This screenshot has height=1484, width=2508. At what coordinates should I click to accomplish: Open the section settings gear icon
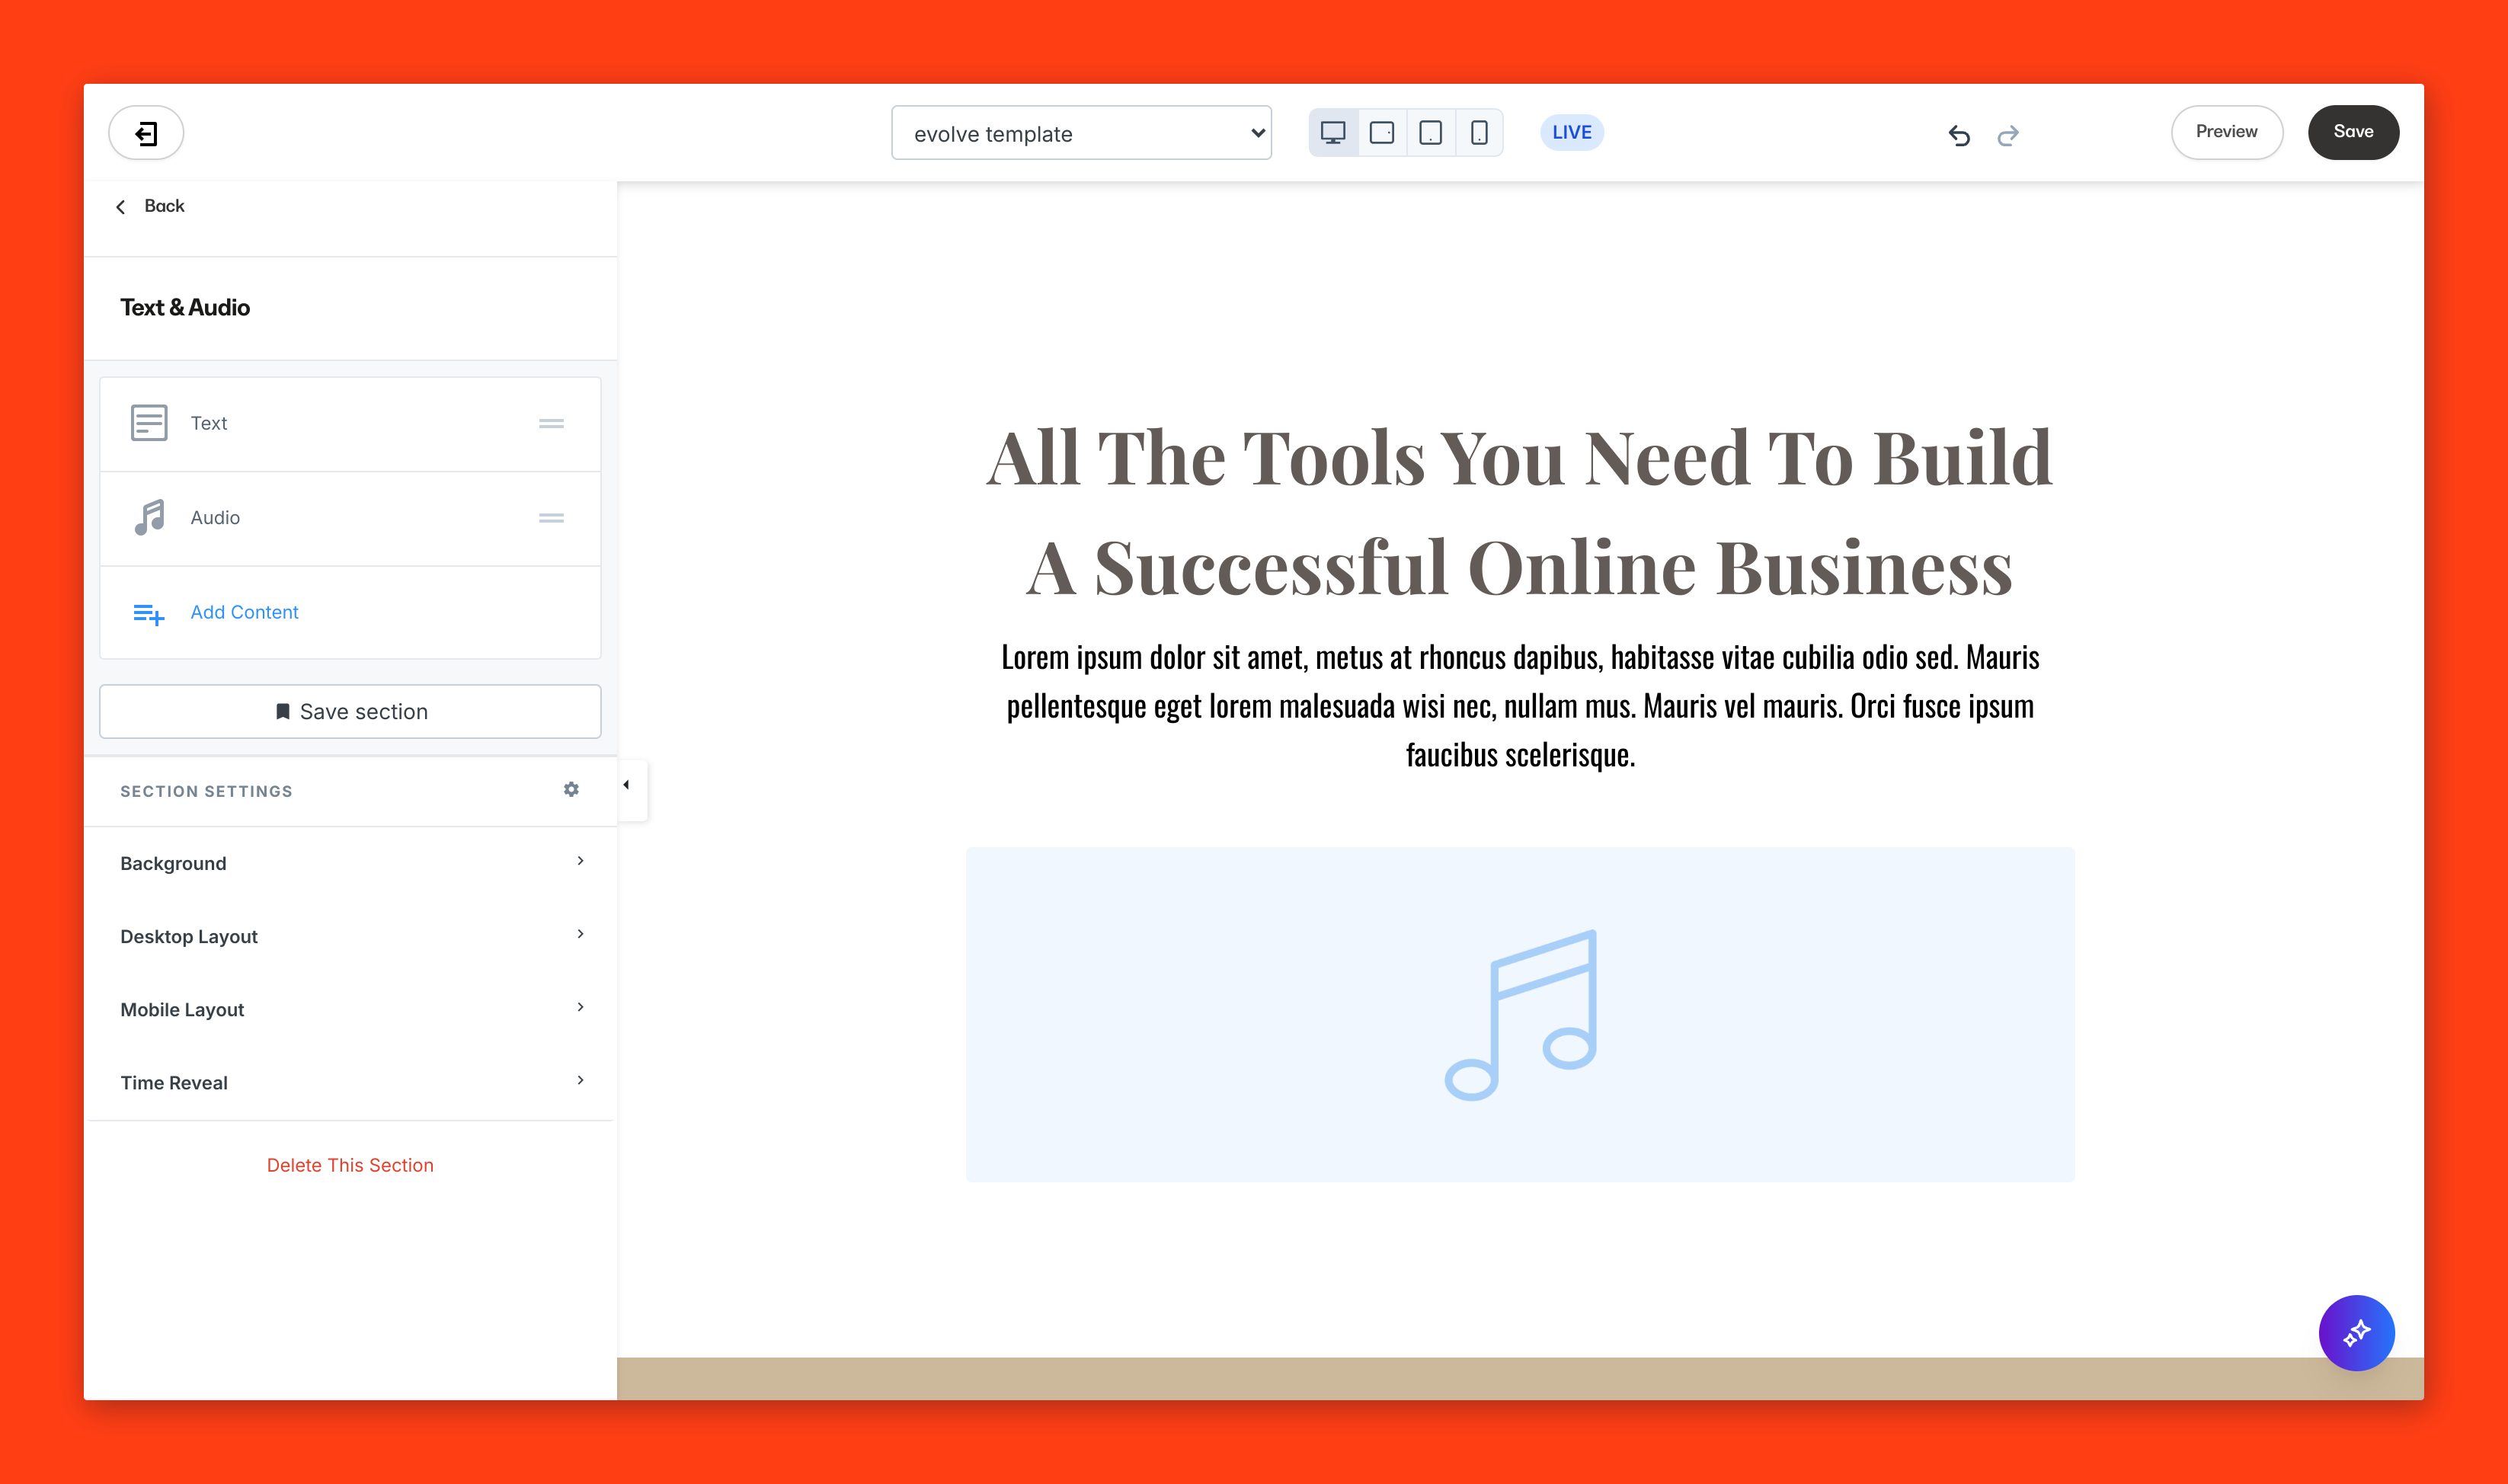pyautogui.click(x=571, y=790)
